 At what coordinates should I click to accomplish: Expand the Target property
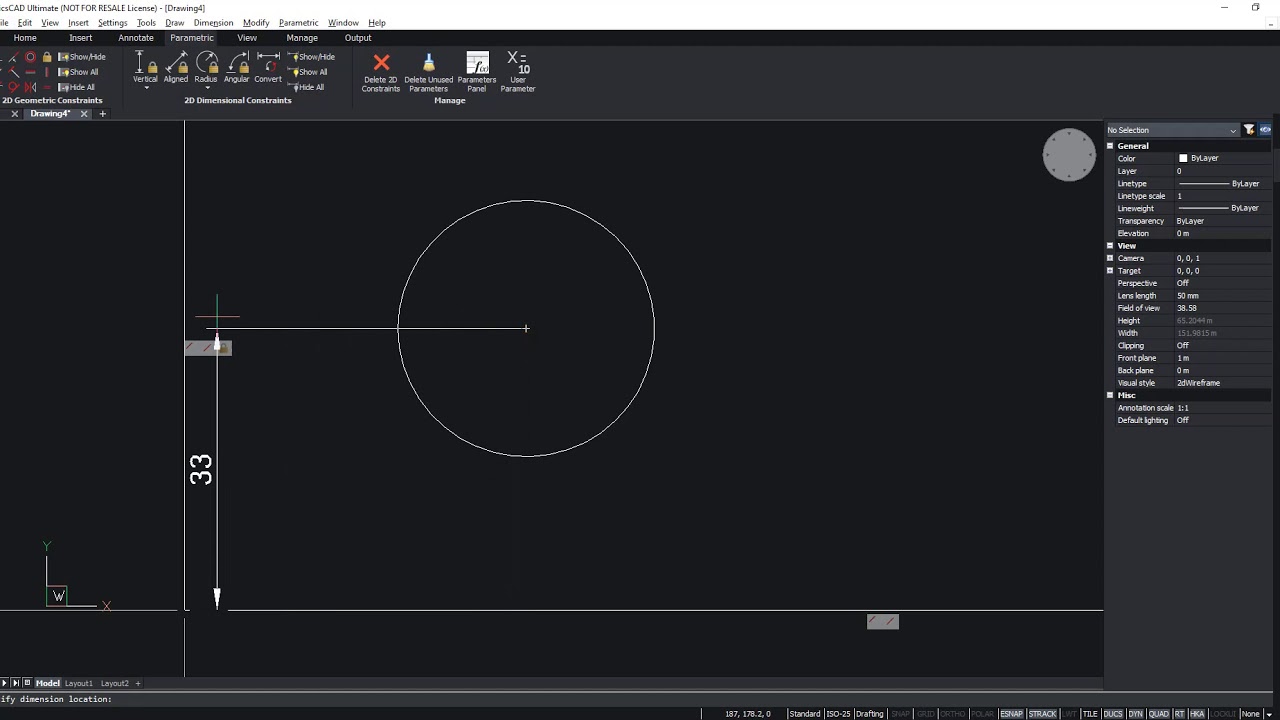(x=1110, y=271)
